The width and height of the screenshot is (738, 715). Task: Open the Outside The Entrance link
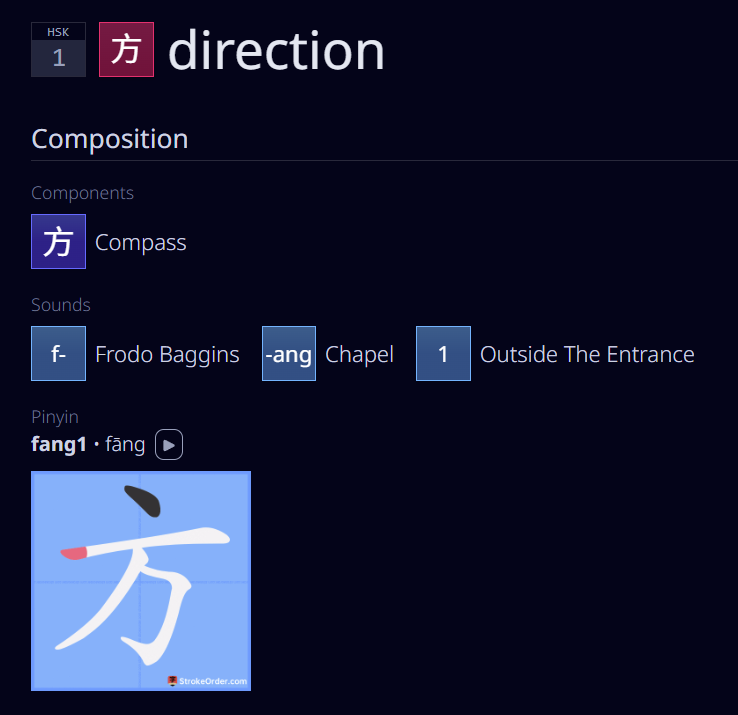click(587, 354)
